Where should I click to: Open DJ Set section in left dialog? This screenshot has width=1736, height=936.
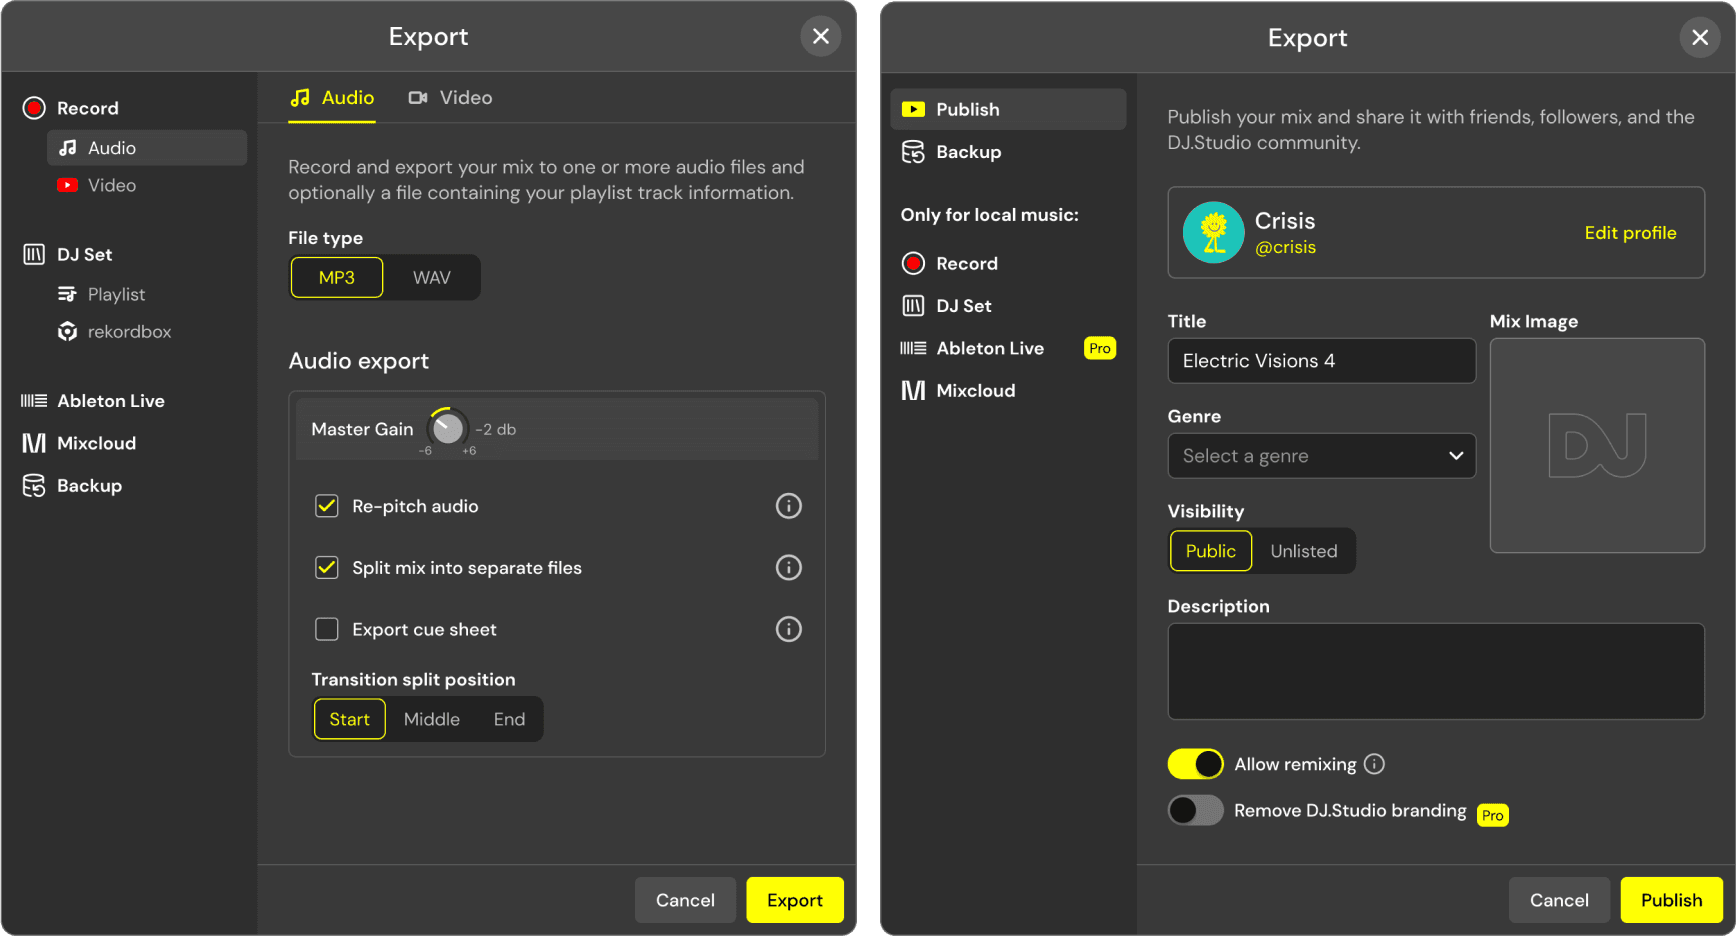point(68,254)
